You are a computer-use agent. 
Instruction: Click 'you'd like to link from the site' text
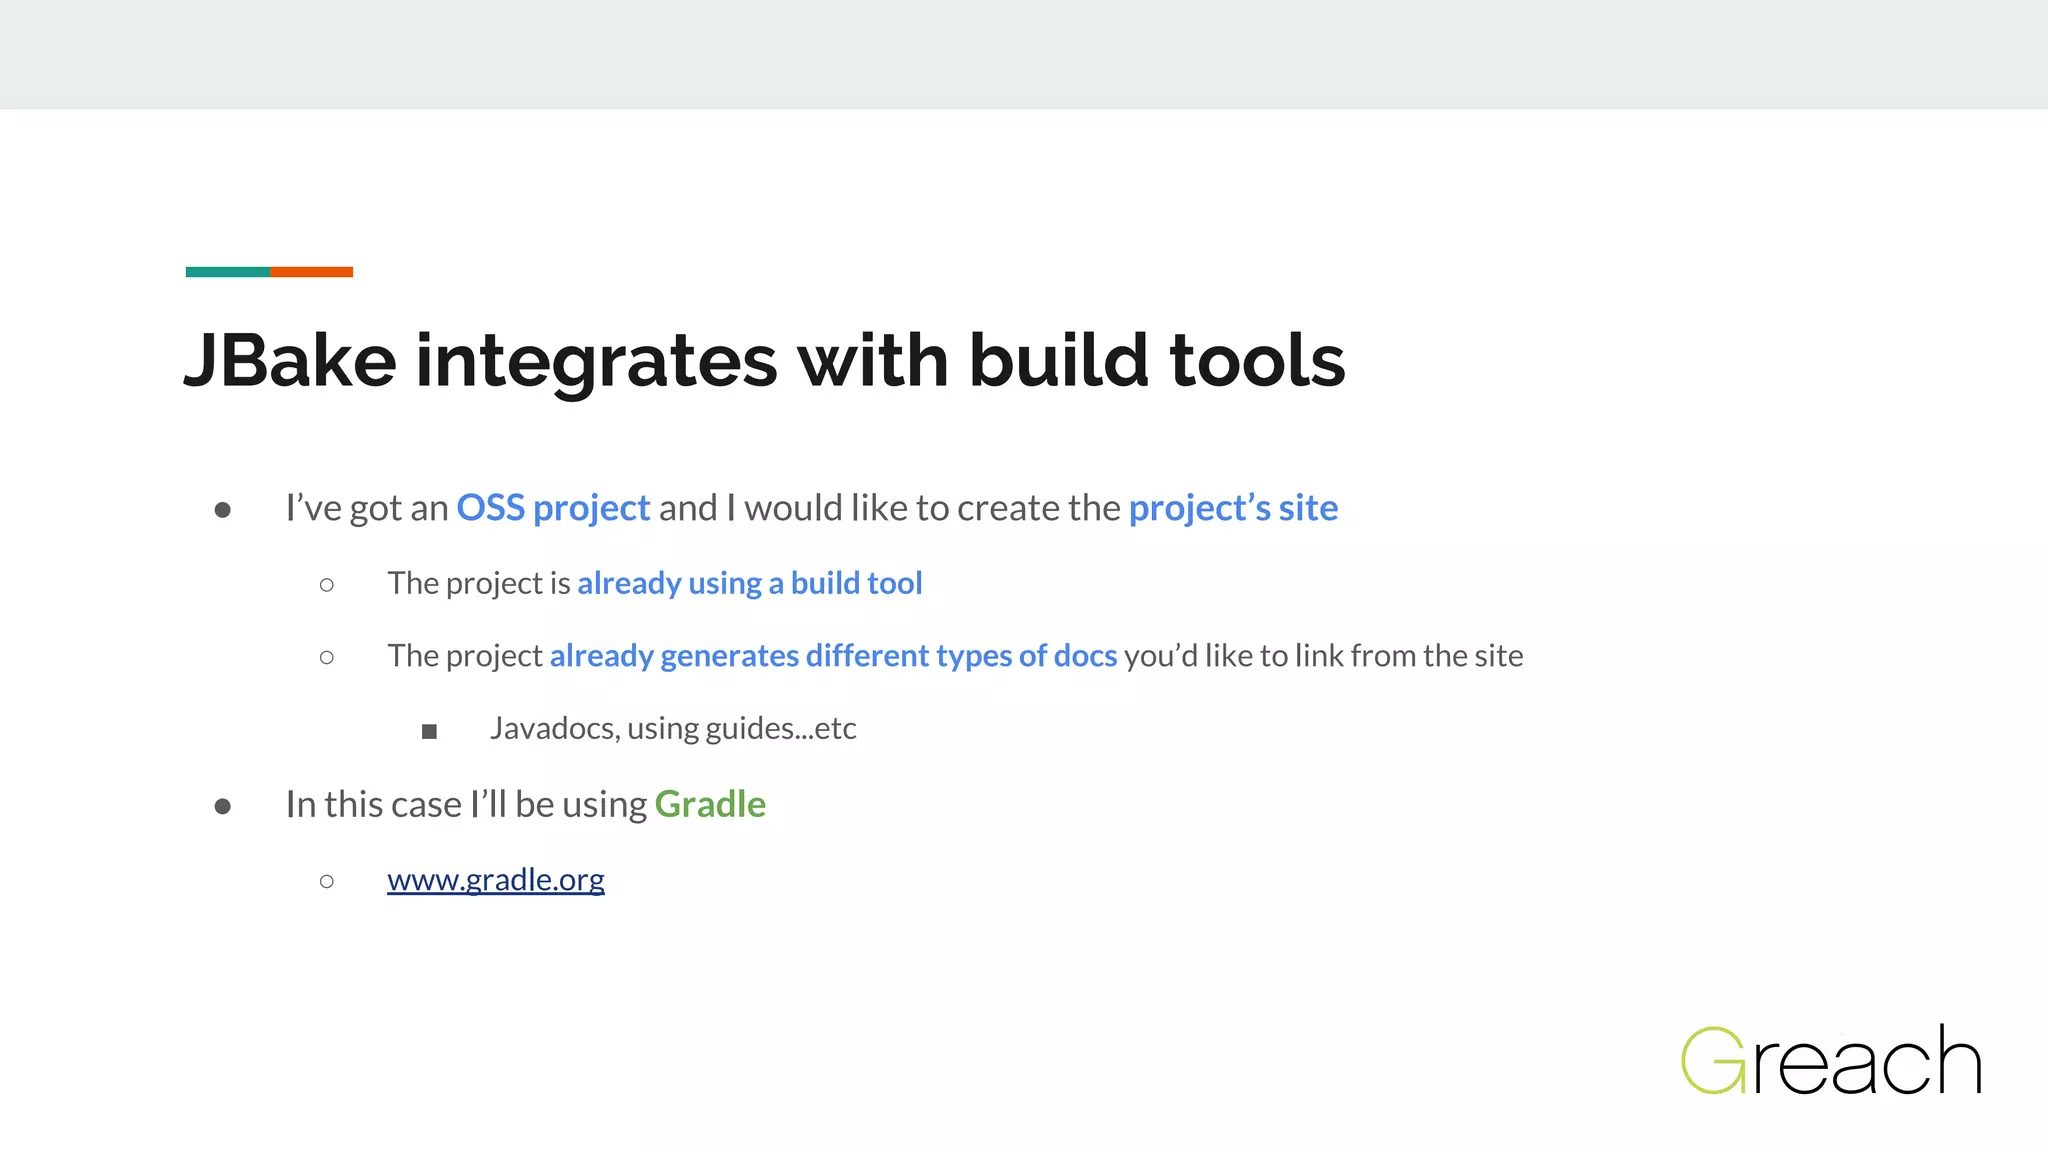coord(1324,656)
